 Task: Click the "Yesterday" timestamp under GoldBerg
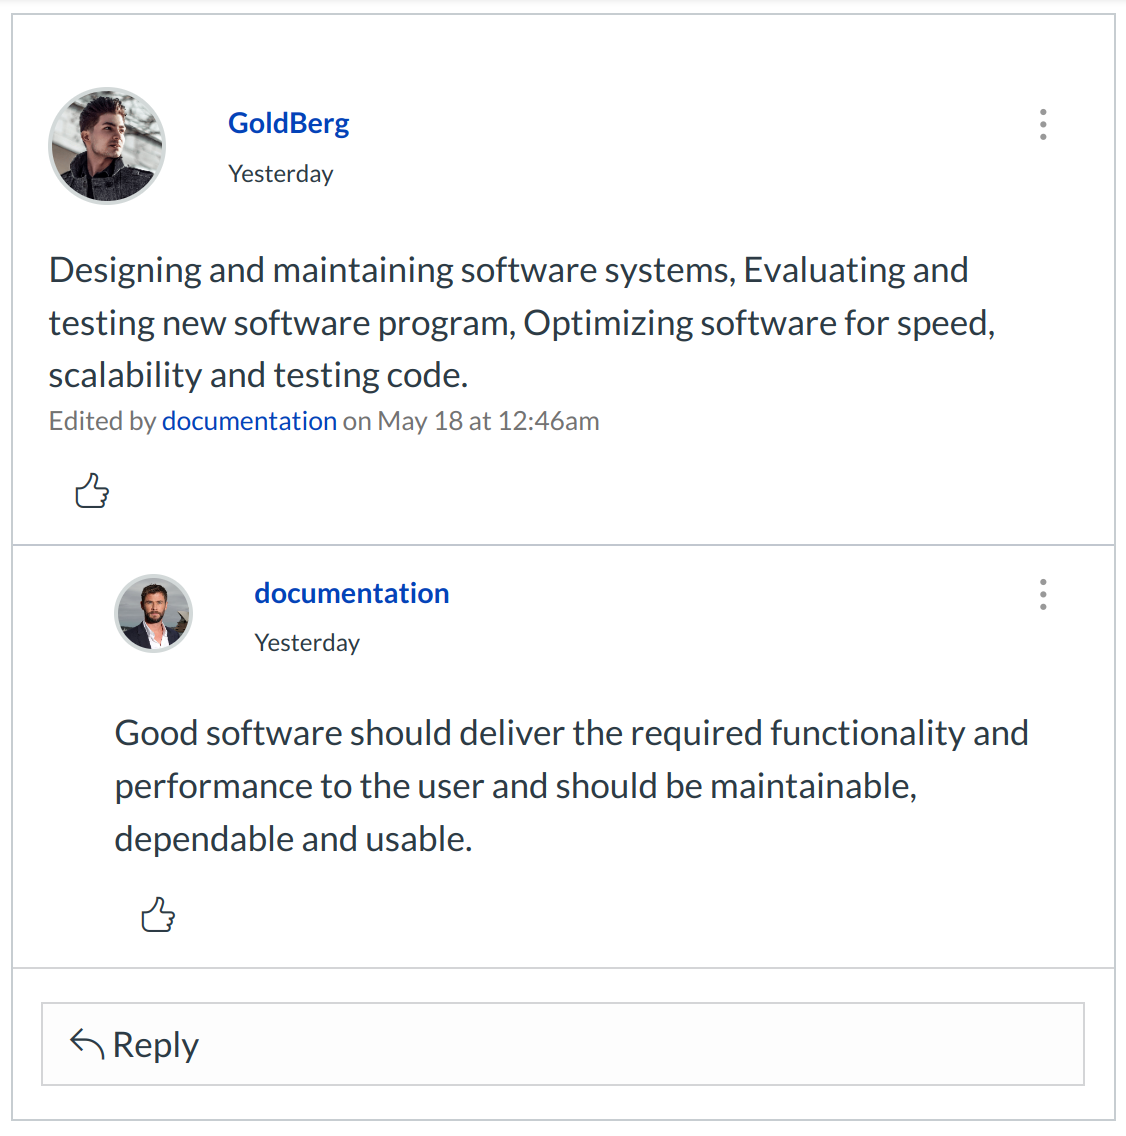click(280, 174)
